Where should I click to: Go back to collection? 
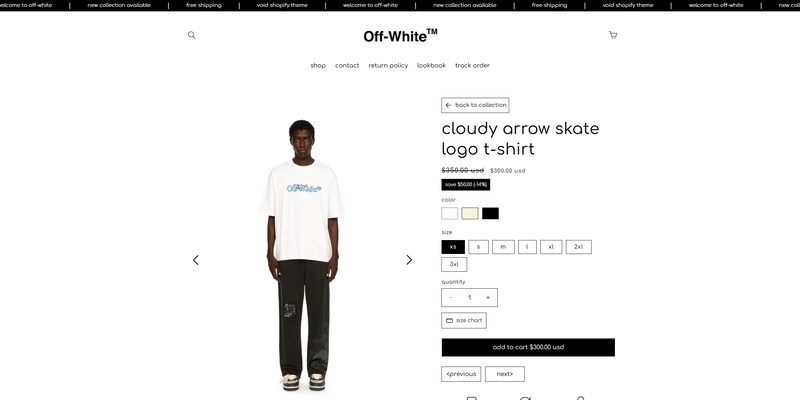pos(475,105)
